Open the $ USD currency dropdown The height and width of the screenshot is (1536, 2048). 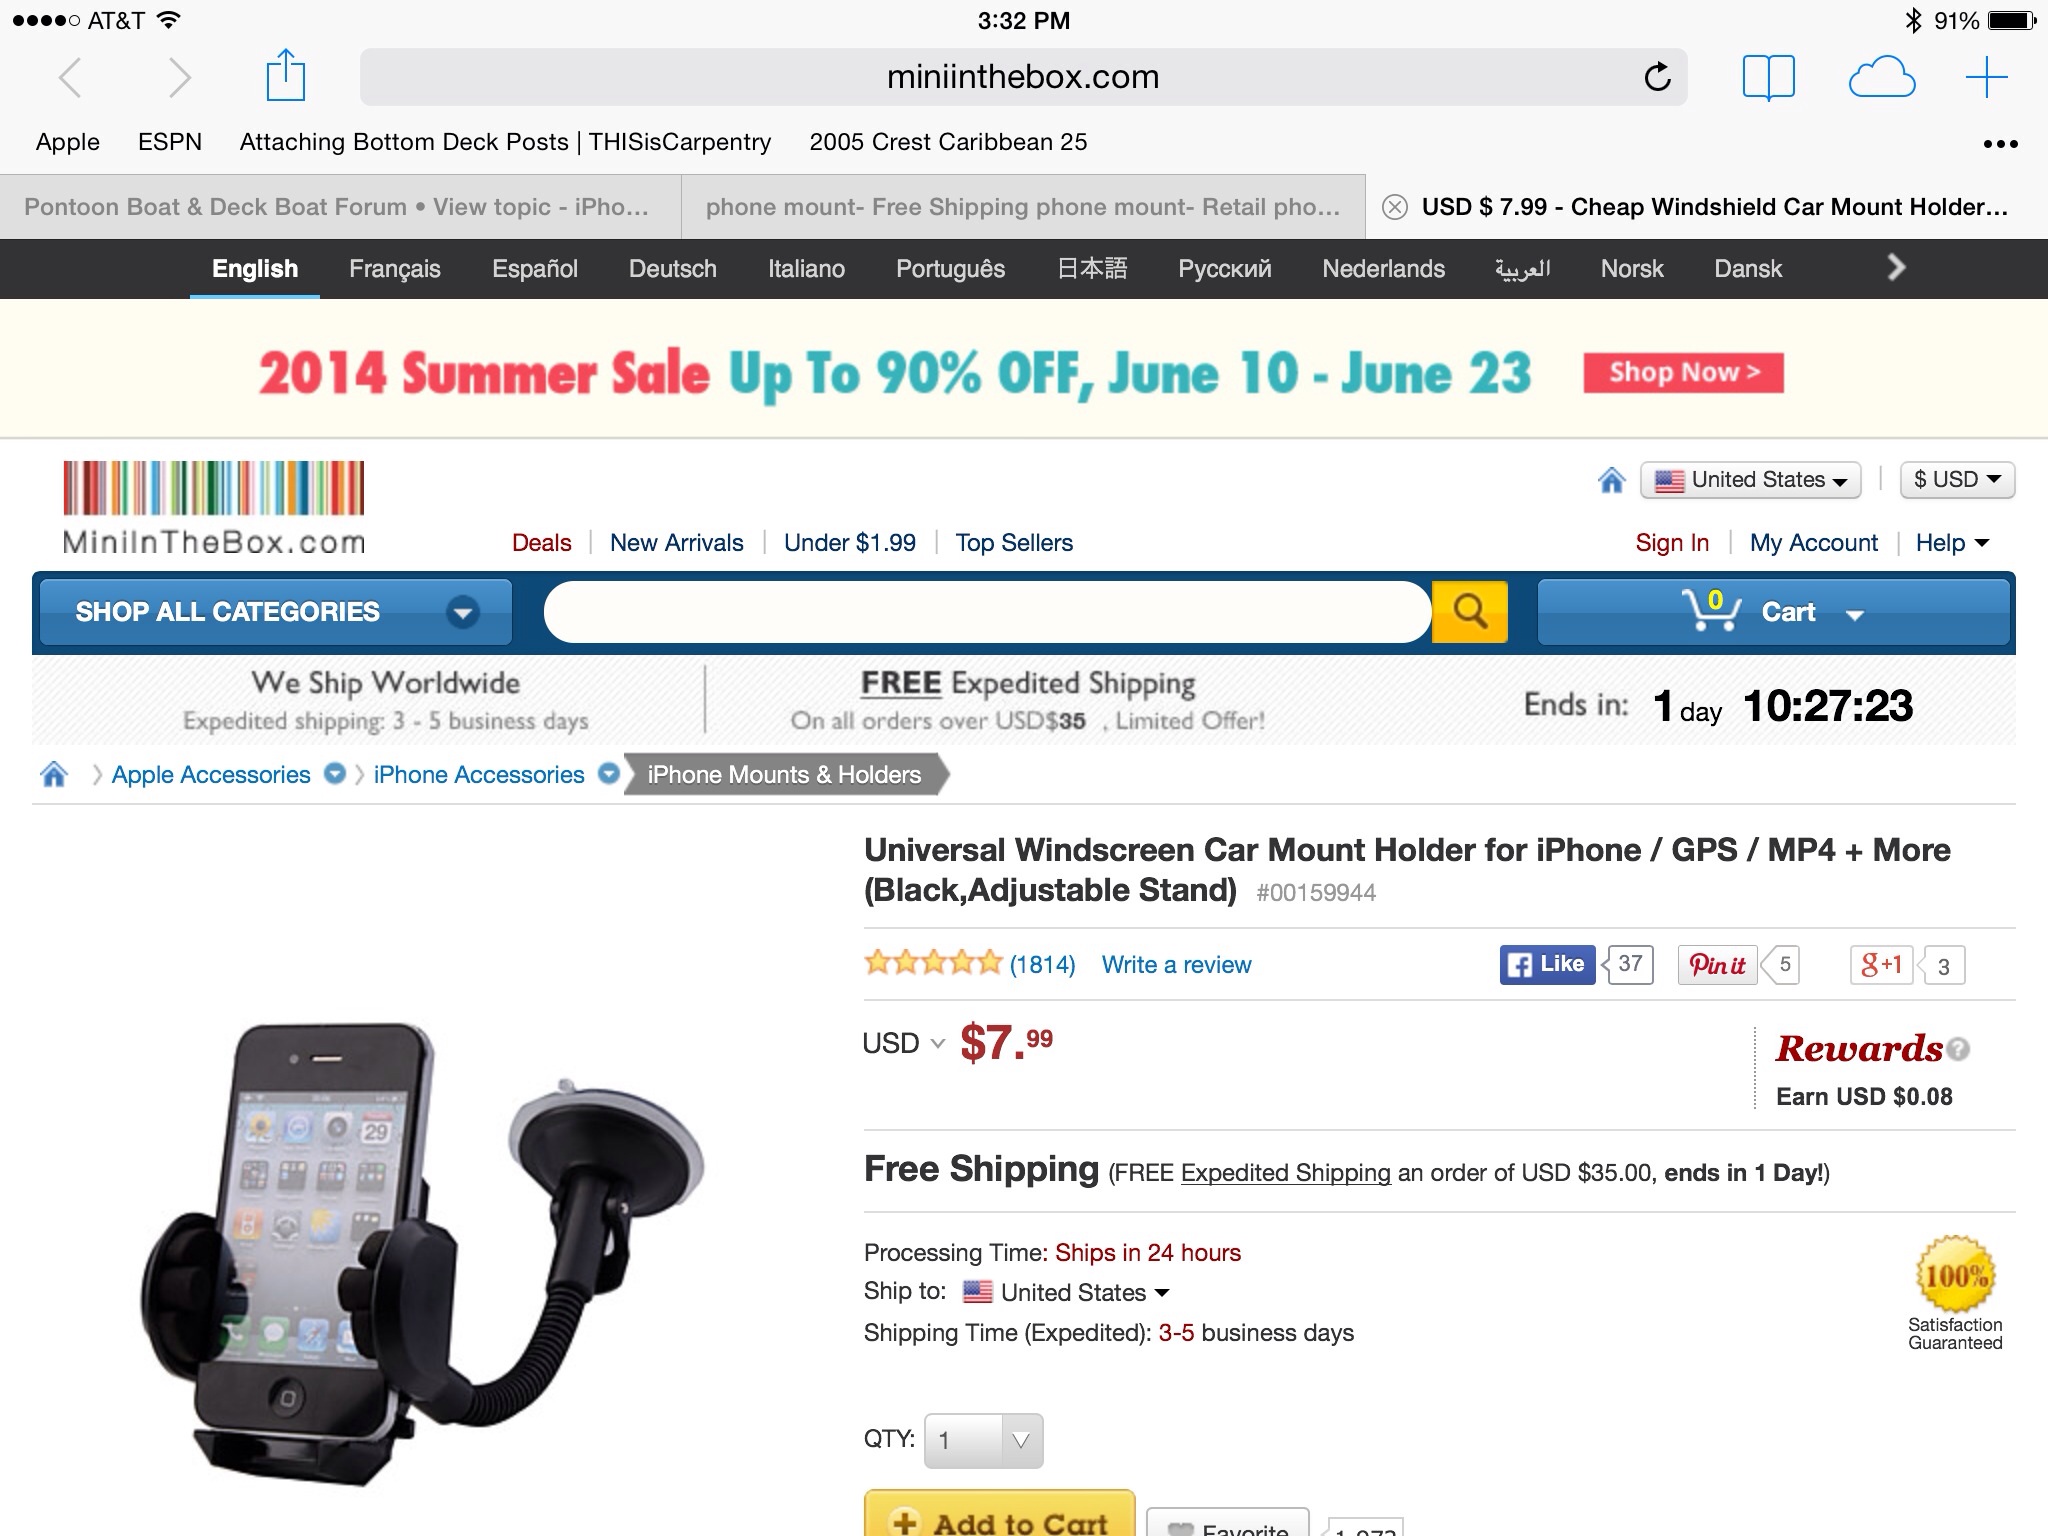coord(1957,480)
